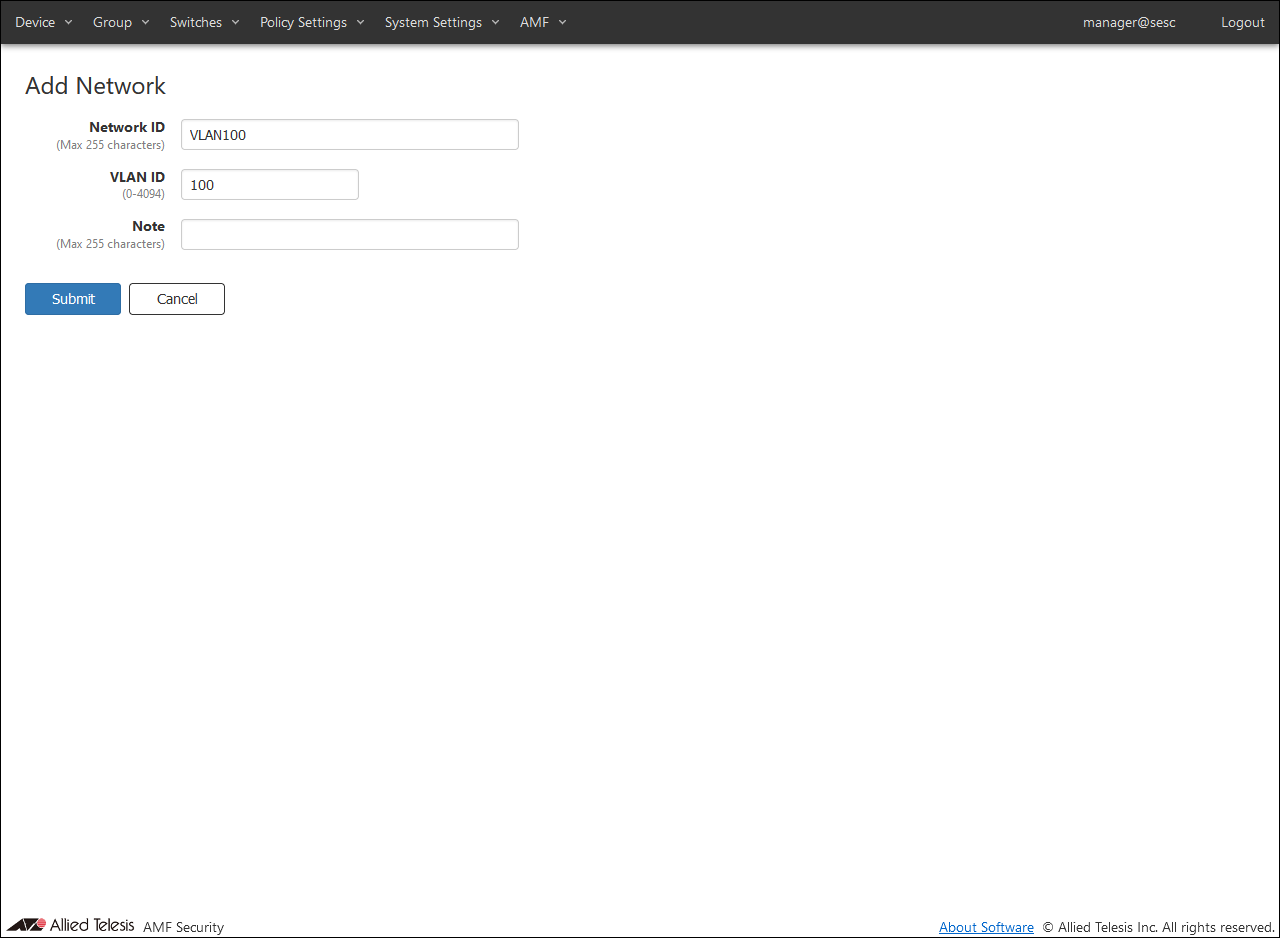
Task: Expand the Device menu chevron arrow
Action: [68, 23]
